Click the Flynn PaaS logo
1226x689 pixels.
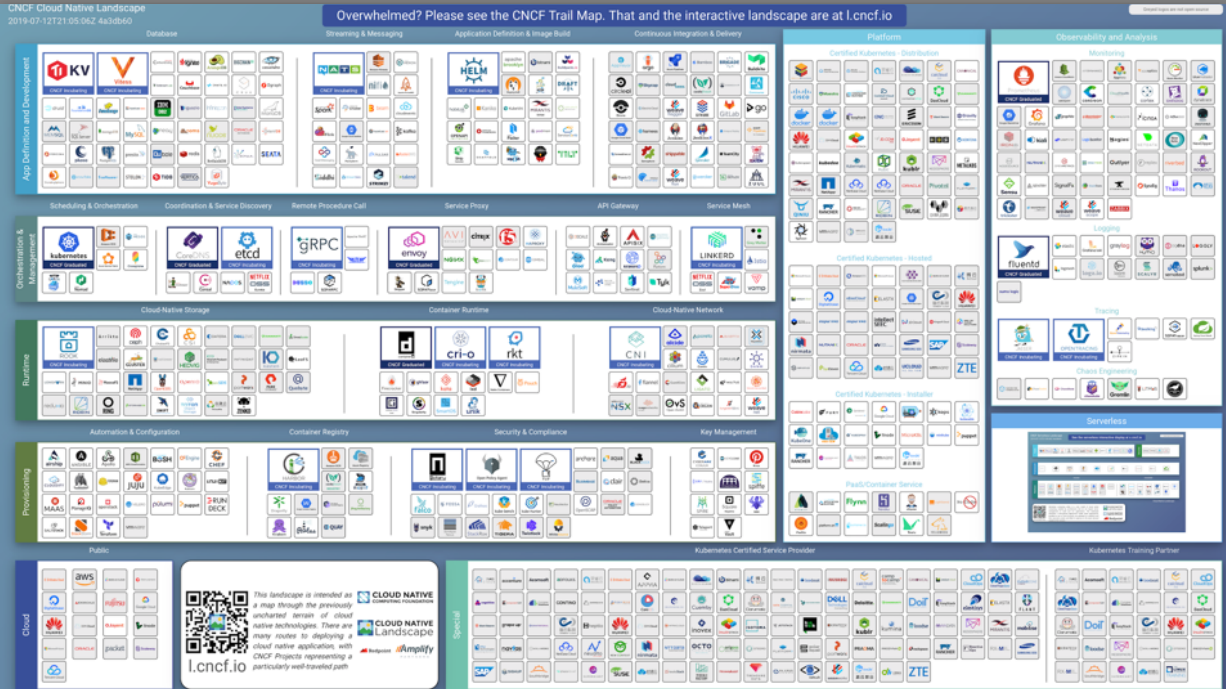tap(855, 502)
